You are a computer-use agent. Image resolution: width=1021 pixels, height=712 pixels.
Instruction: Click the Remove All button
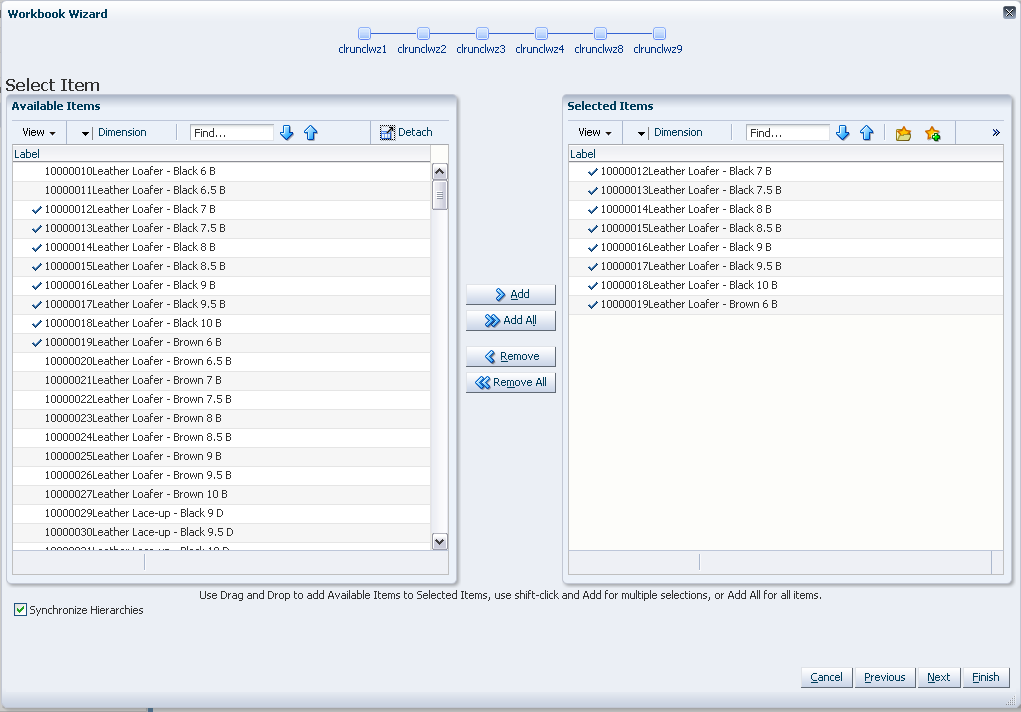[511, 382]
